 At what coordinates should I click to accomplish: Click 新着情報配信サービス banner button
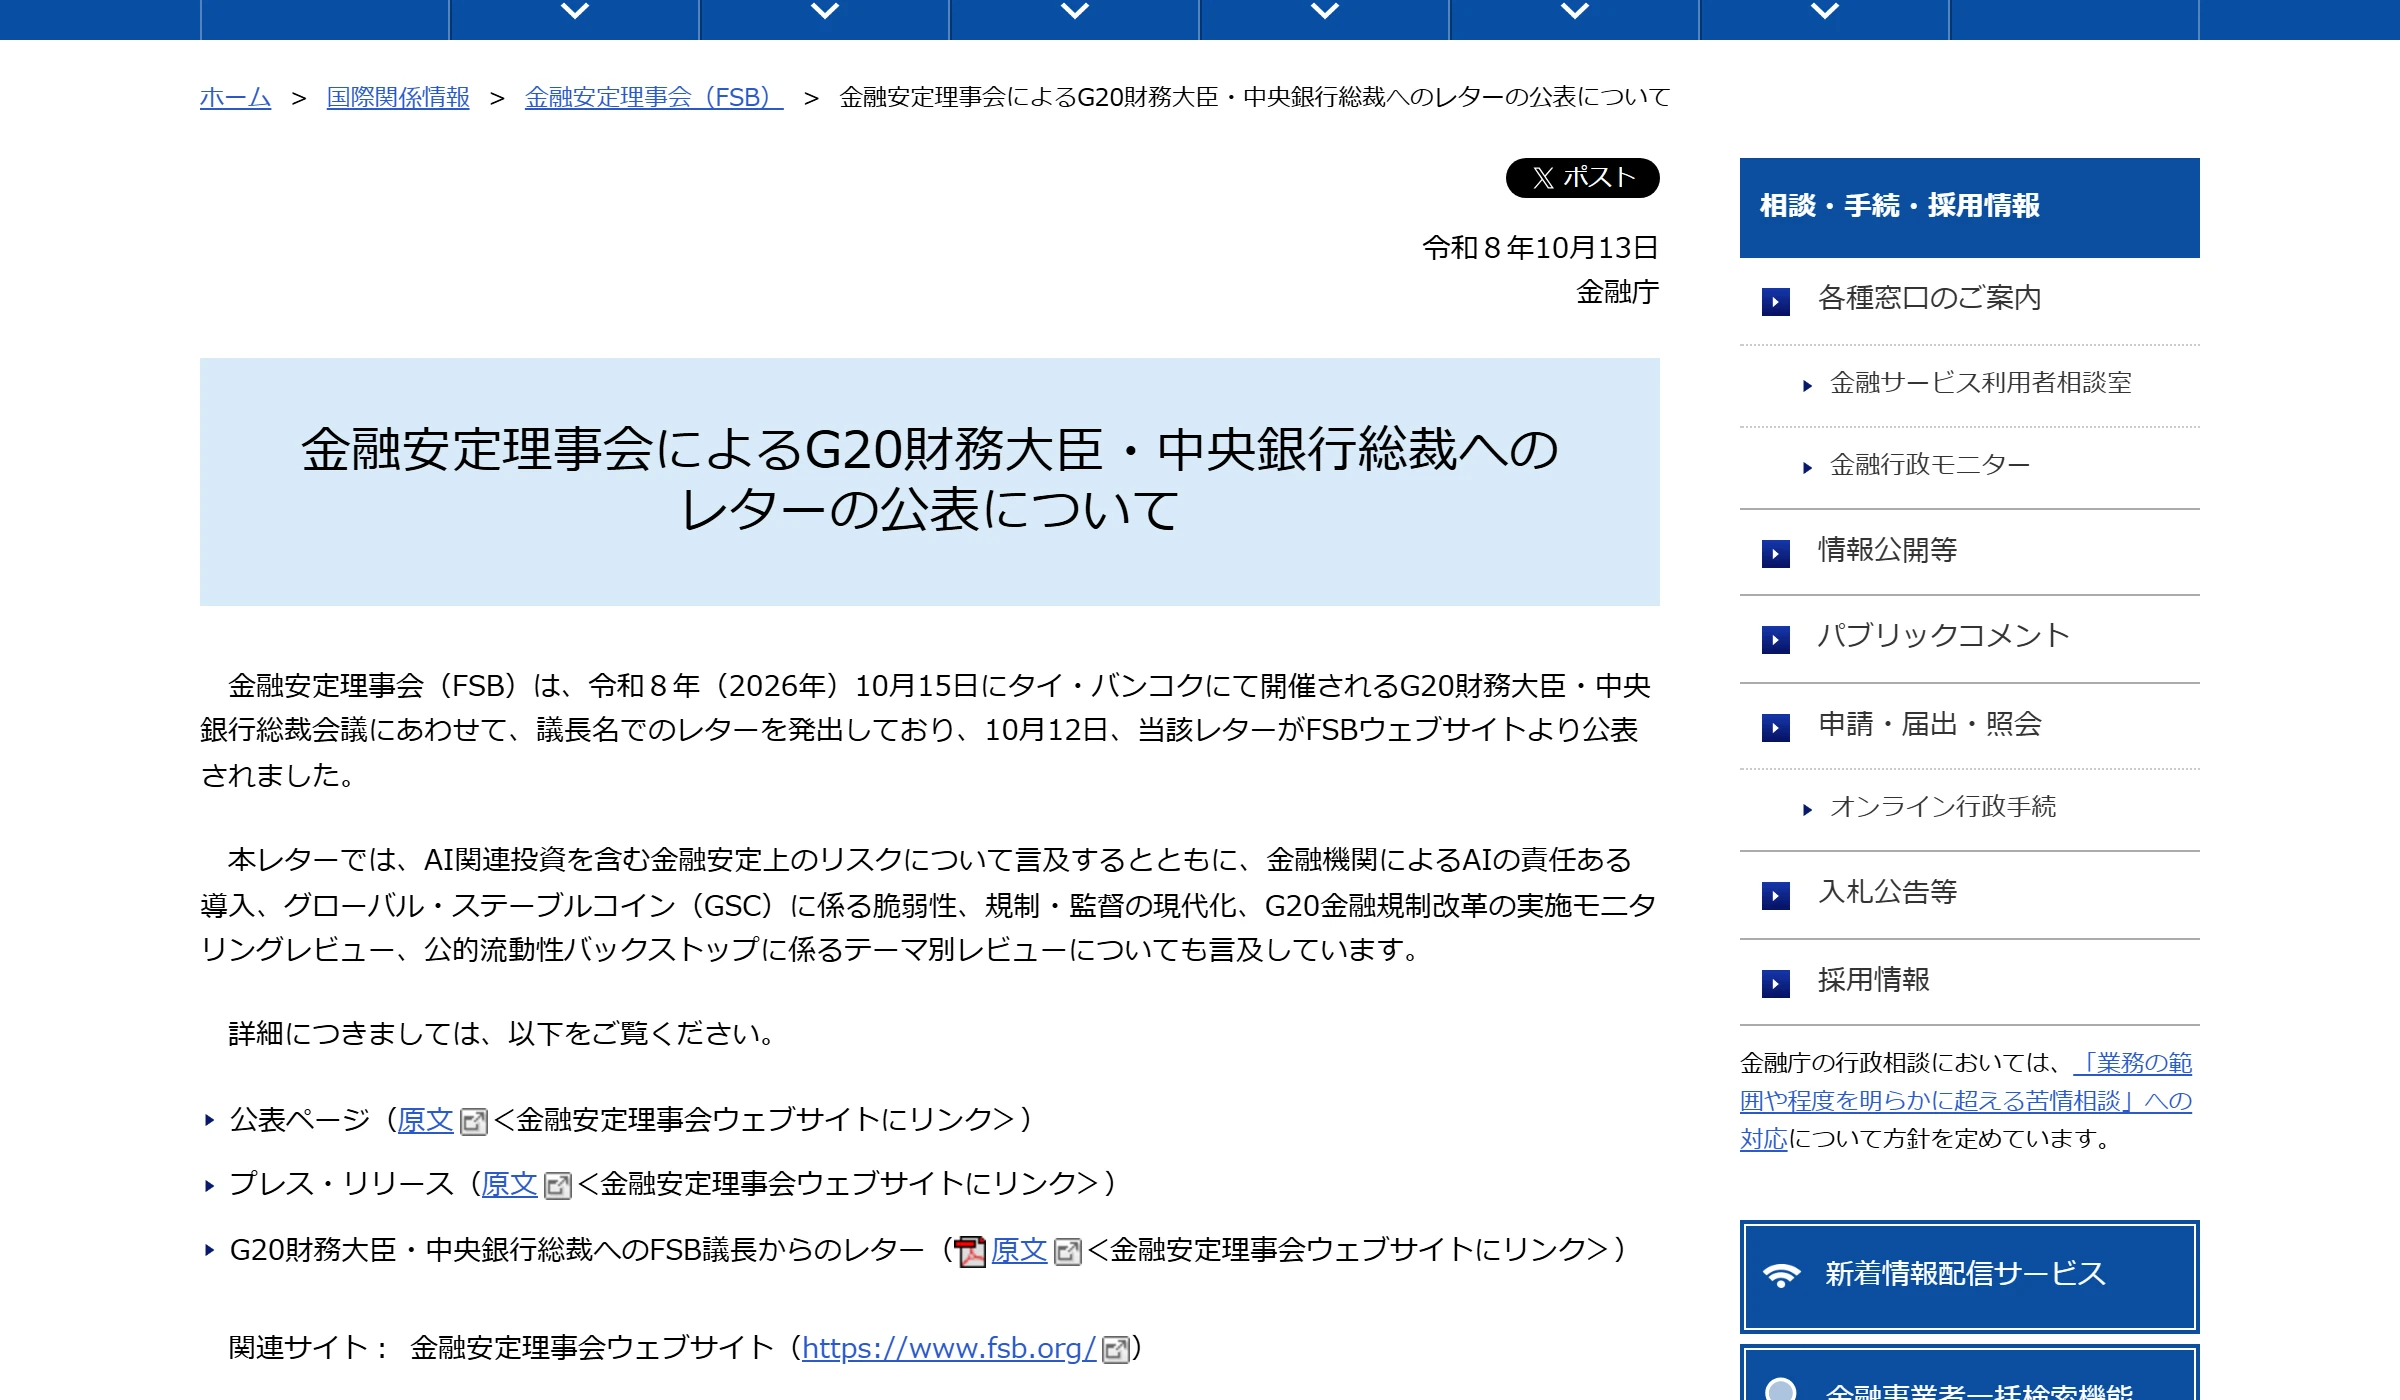[x=1970, y=1276]
